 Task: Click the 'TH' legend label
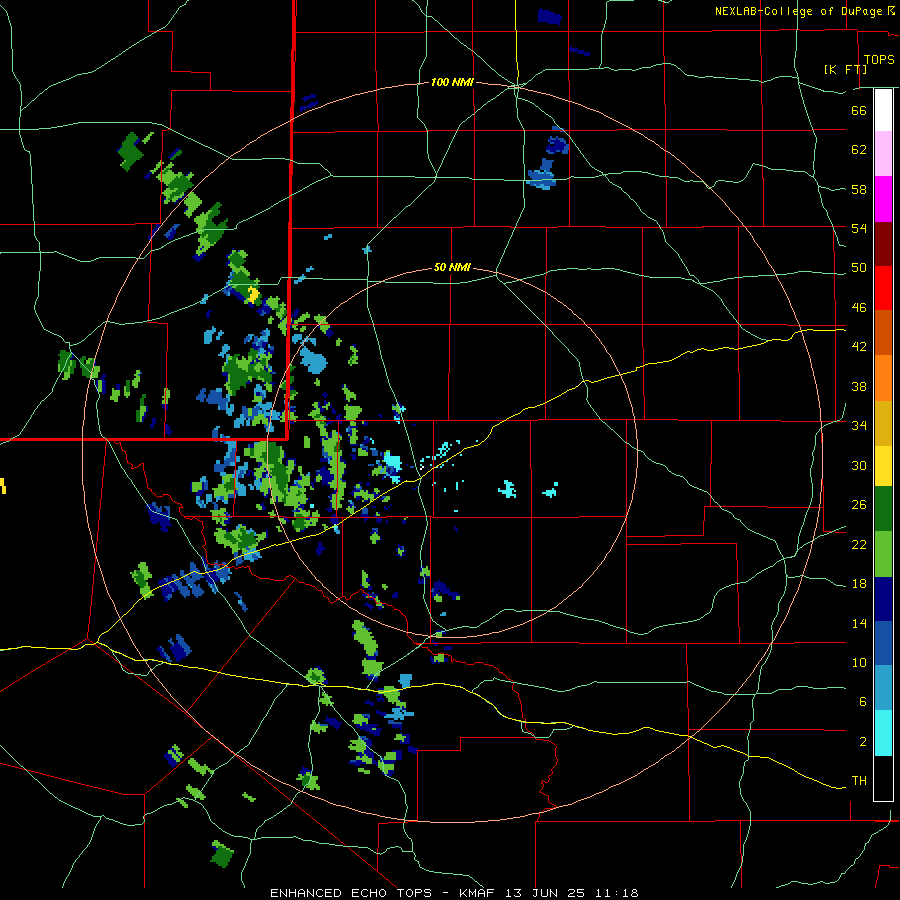(859, 781)
